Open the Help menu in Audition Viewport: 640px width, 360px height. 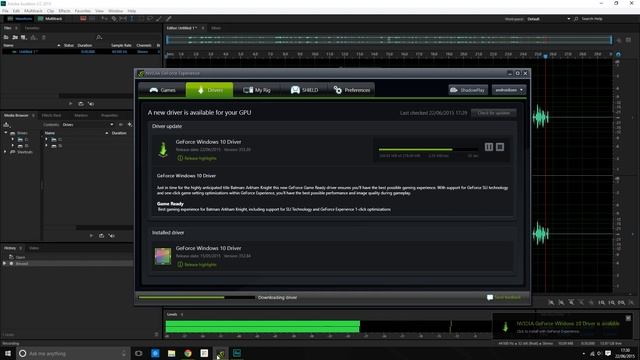tap(132, 11)
